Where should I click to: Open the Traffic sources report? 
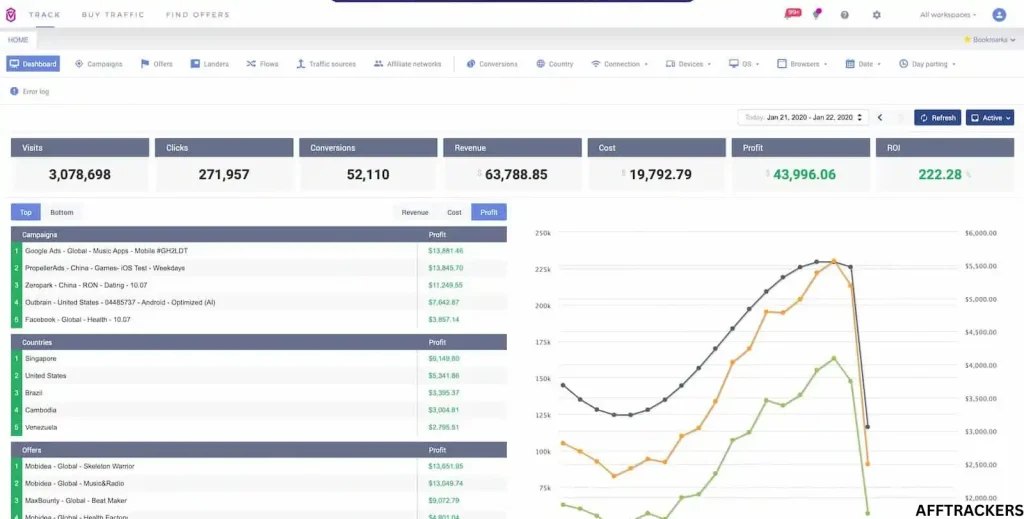(326, 64)
